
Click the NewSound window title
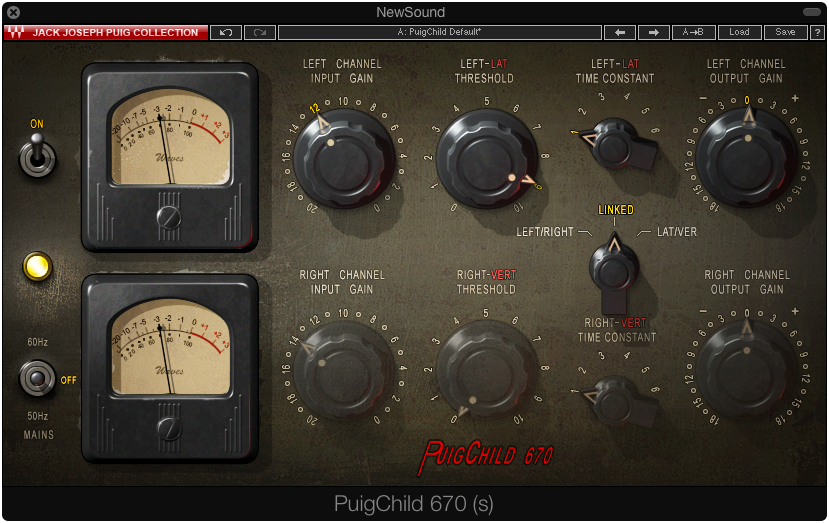(411, 12)
